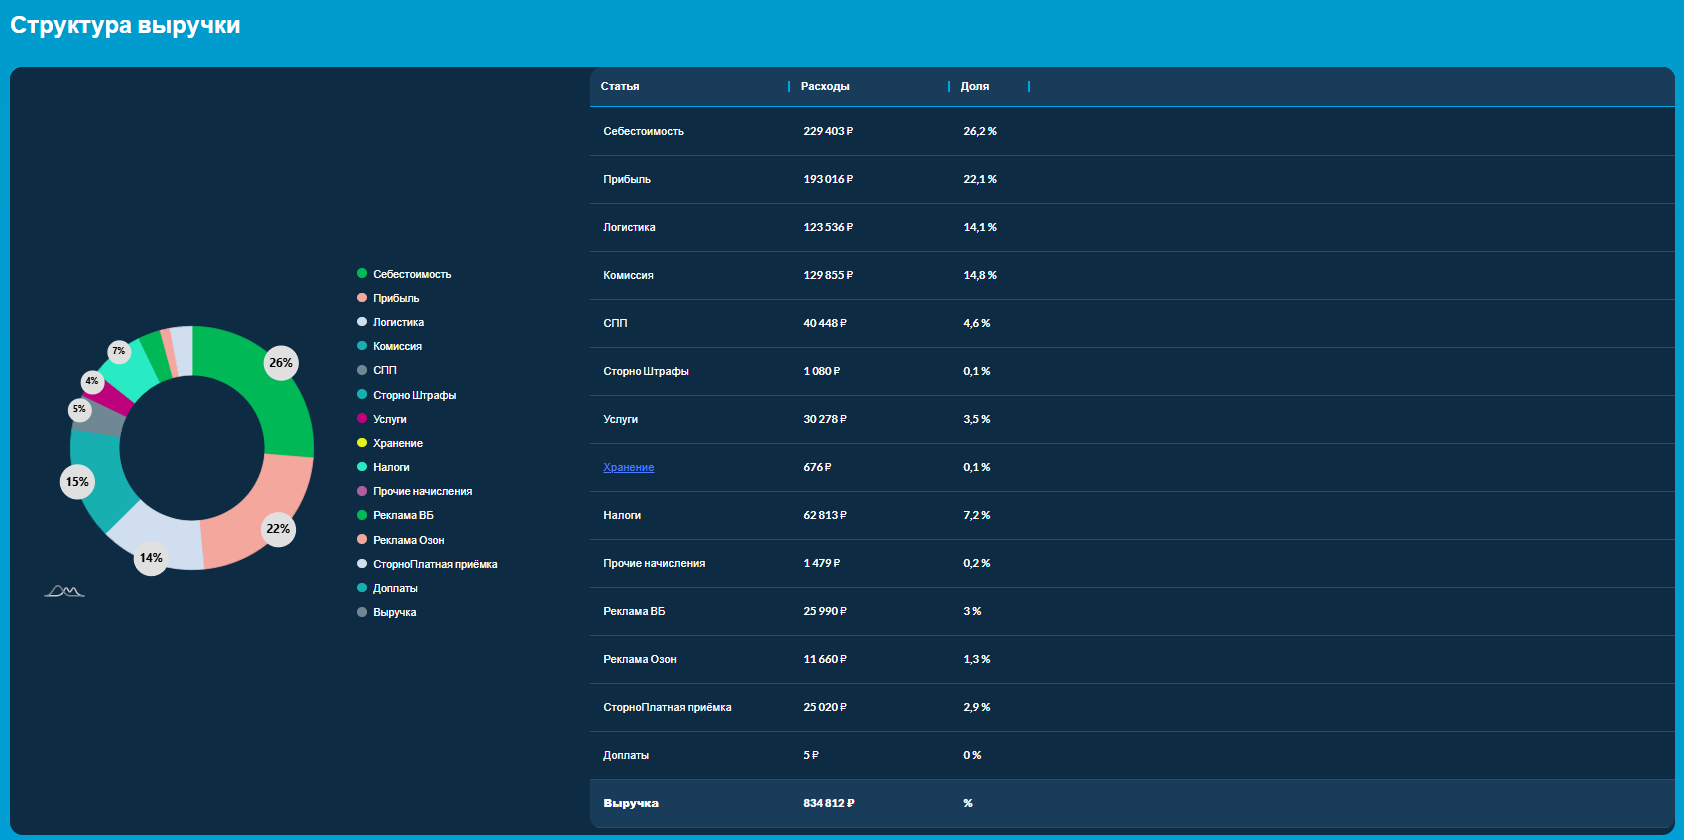1684x840 pixels.
Task: Toggle Прибыль series in the chart legend
Action: click(396, 298)
